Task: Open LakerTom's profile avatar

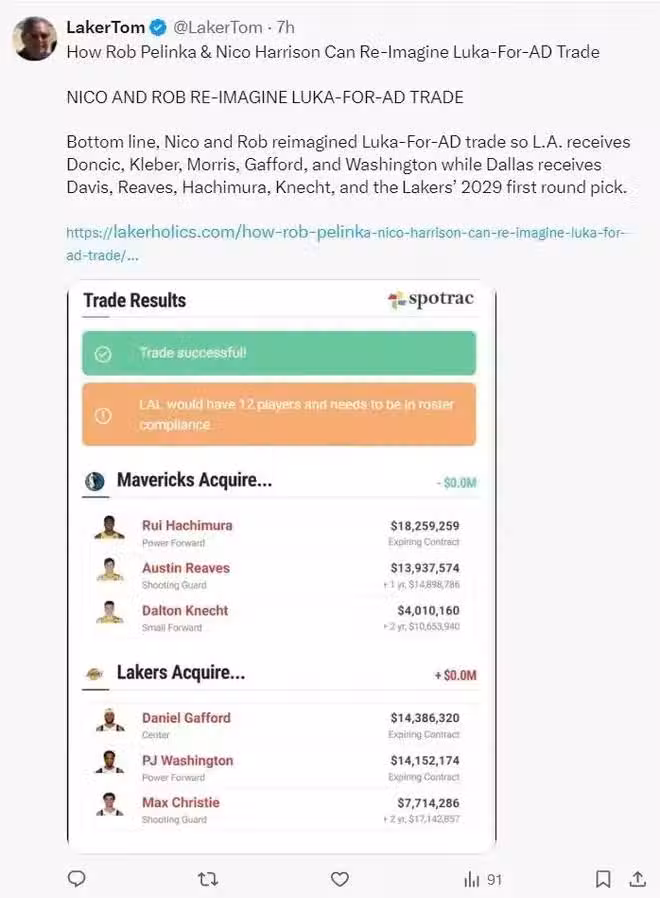Action: [35, 39]
